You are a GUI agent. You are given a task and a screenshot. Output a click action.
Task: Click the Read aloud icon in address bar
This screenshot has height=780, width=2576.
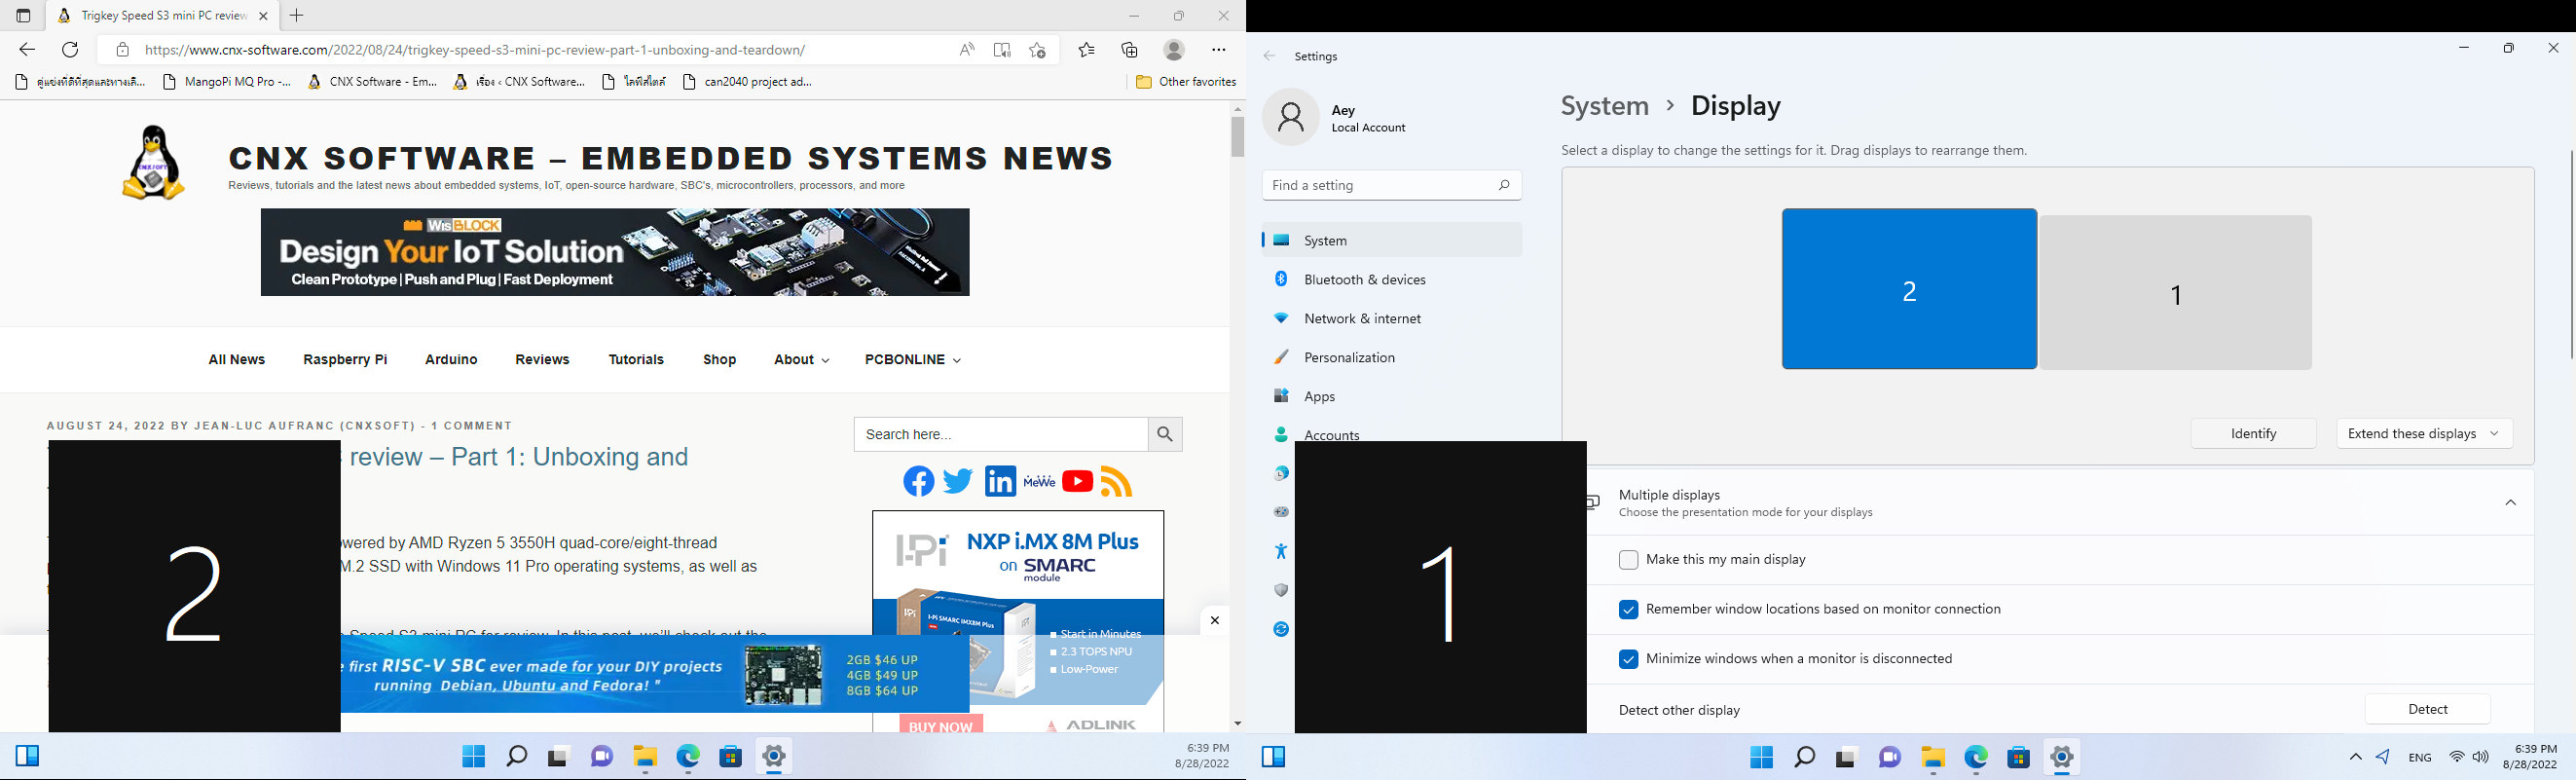(x=967, y=50)
